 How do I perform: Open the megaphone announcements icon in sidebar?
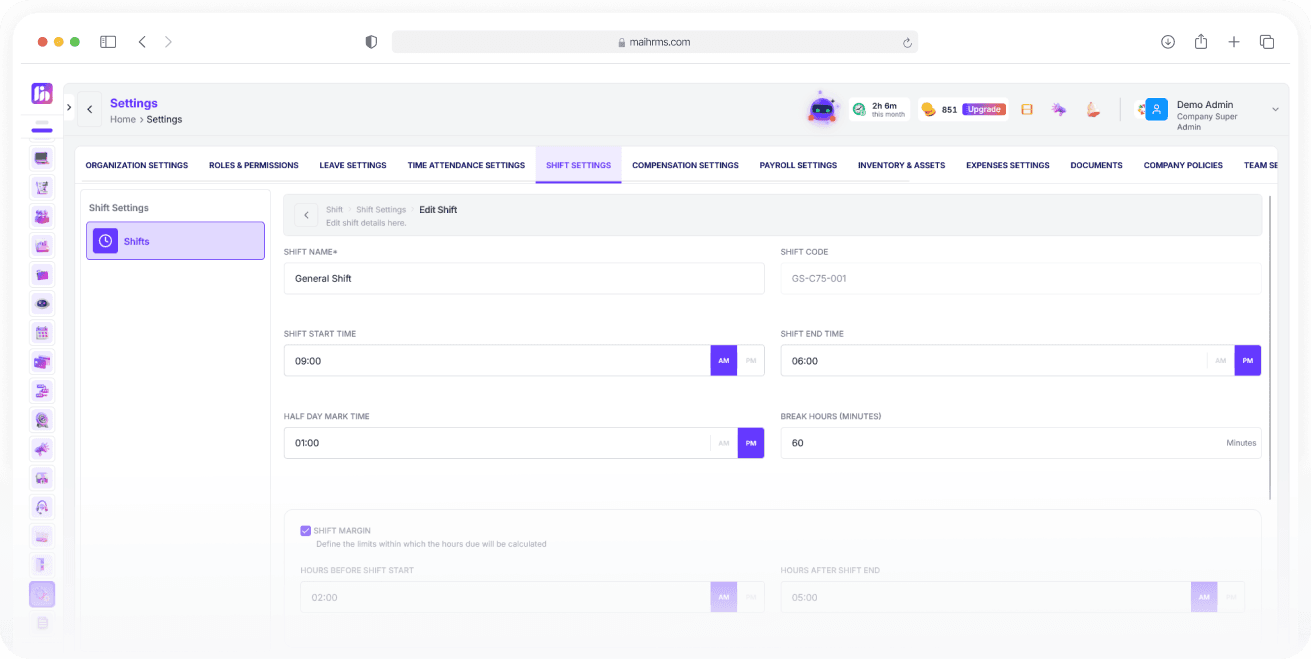pyautogui.click(x=42, y=449)
